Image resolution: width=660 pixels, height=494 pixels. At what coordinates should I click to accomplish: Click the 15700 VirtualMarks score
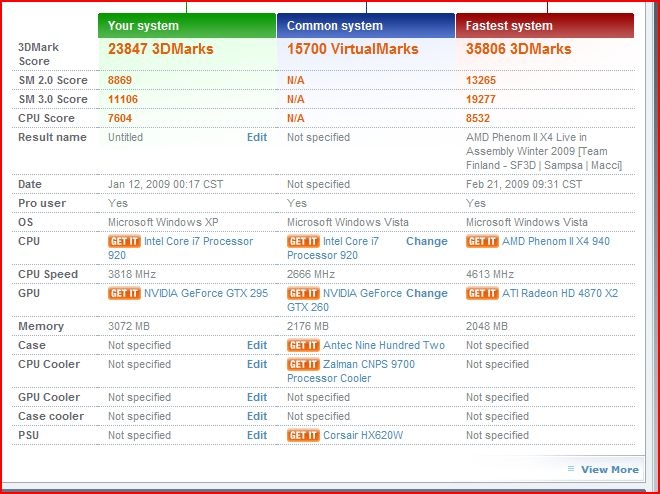pos(353,49)
